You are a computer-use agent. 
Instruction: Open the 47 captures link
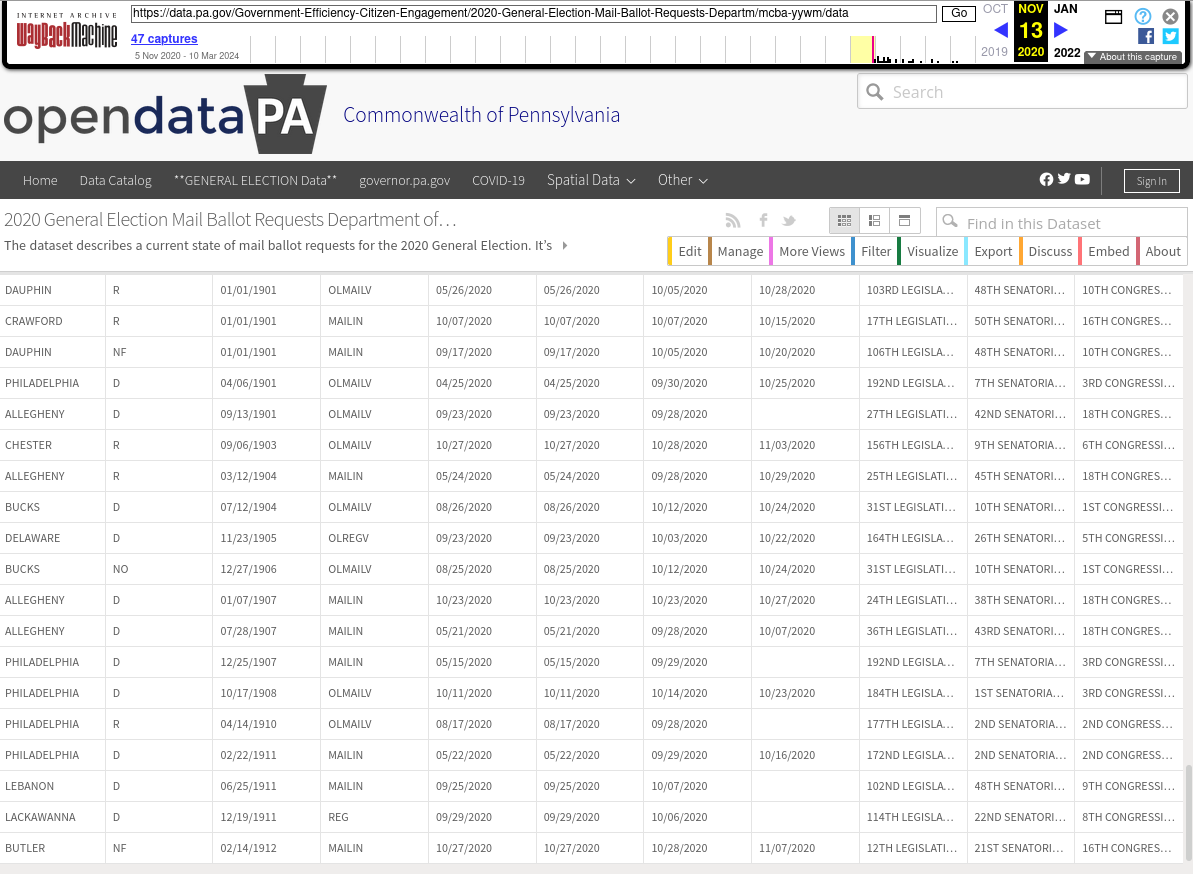[164, 38]
